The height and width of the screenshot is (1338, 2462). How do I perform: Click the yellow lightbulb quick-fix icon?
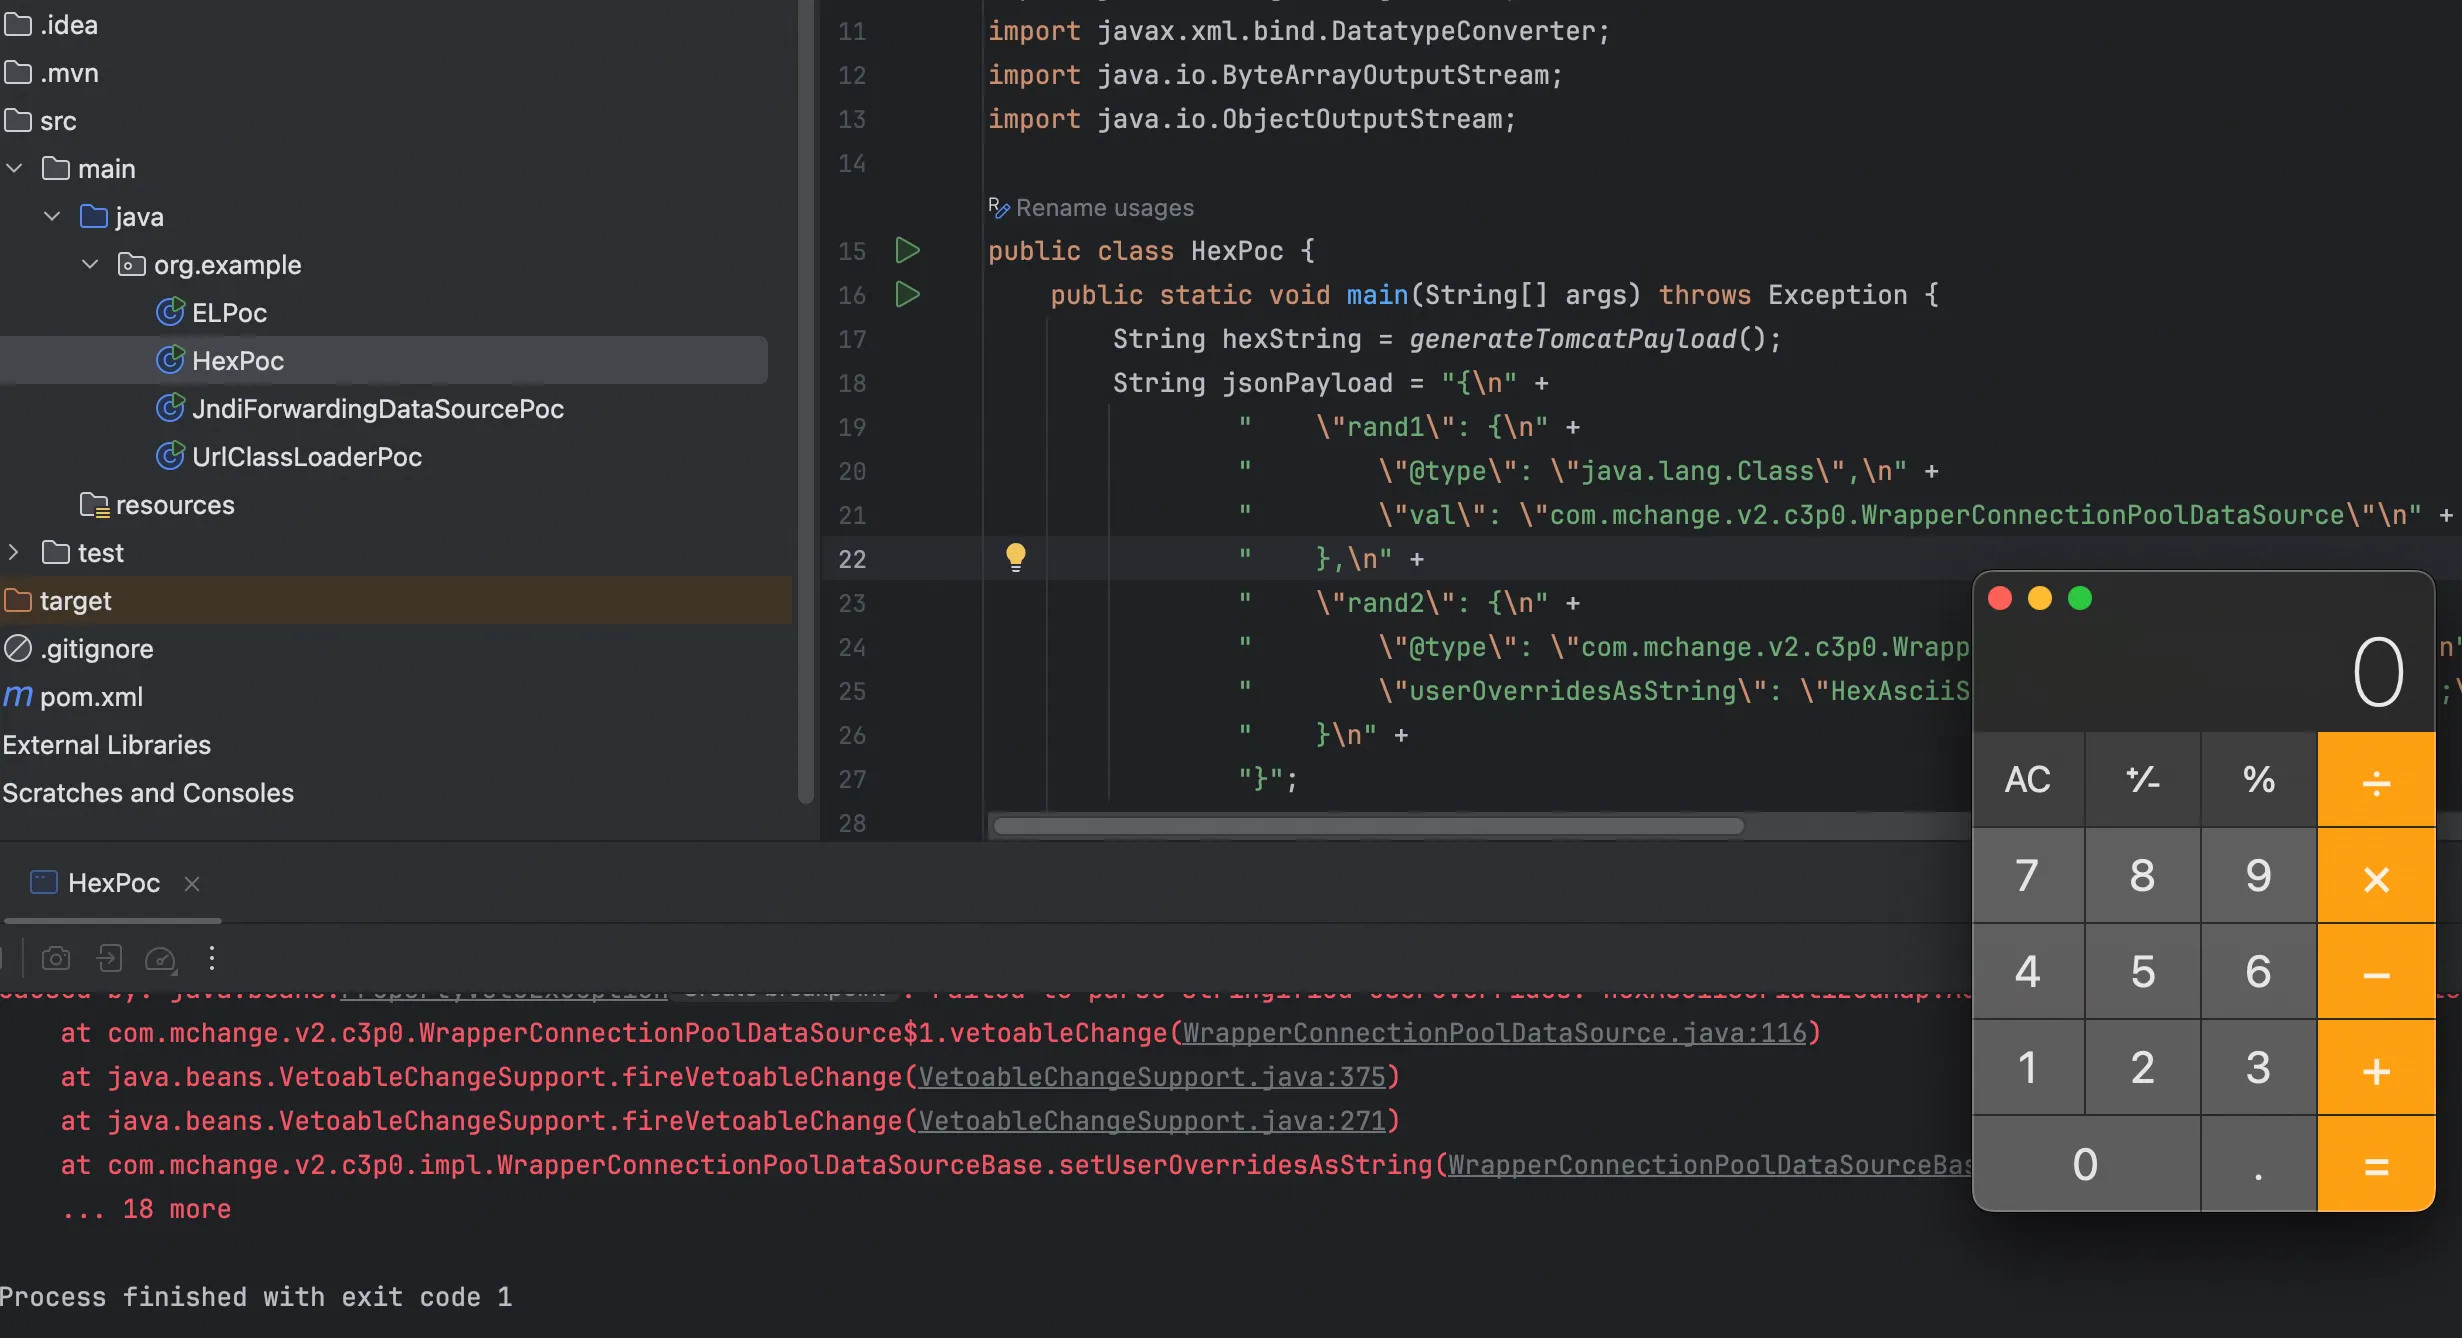[1015, 557]
